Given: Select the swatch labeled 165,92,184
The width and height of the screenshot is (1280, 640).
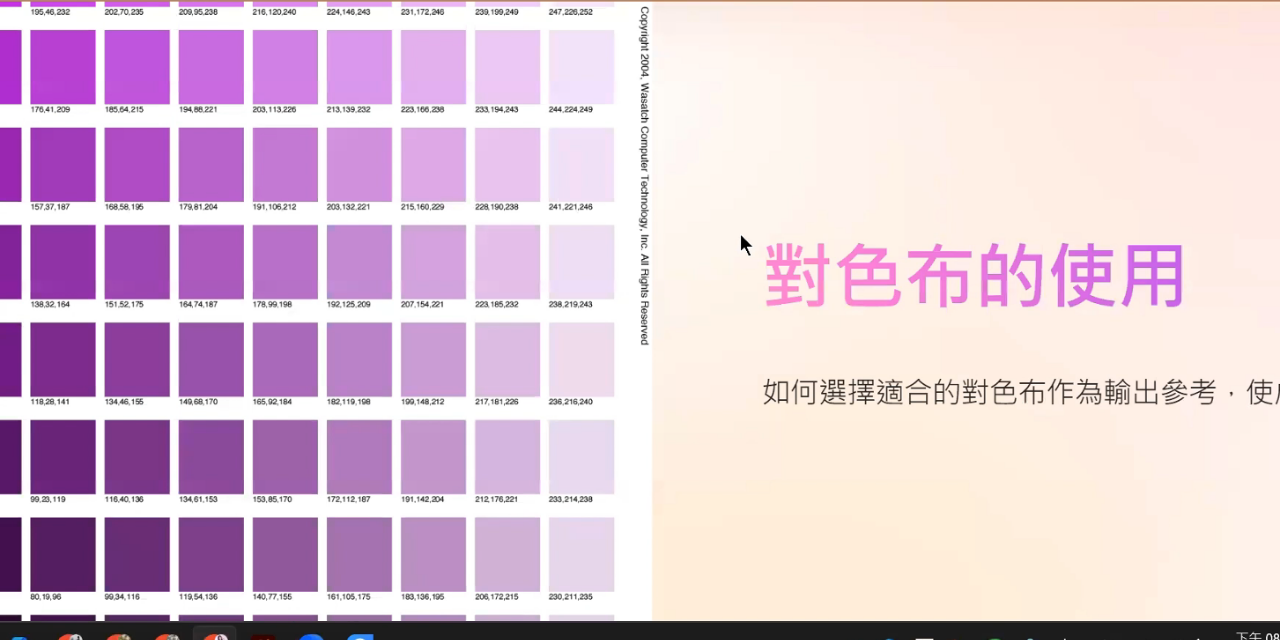Looking at the screenshot, I should 285,359.
